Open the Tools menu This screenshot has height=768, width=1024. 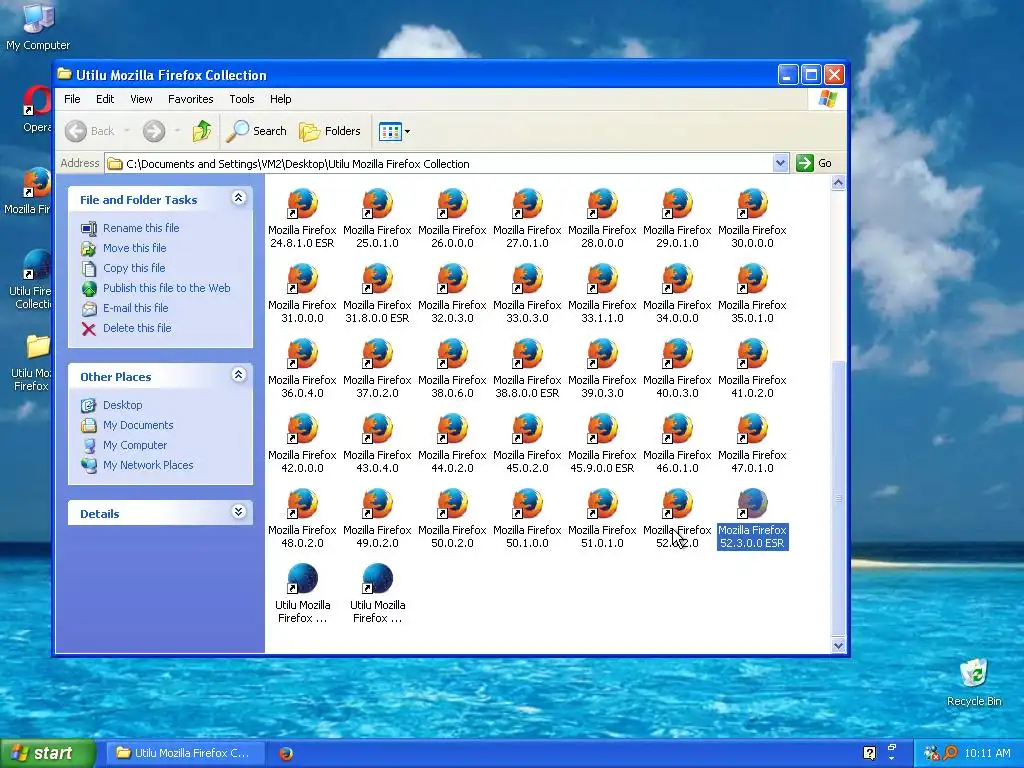click(x=242, y=99)
